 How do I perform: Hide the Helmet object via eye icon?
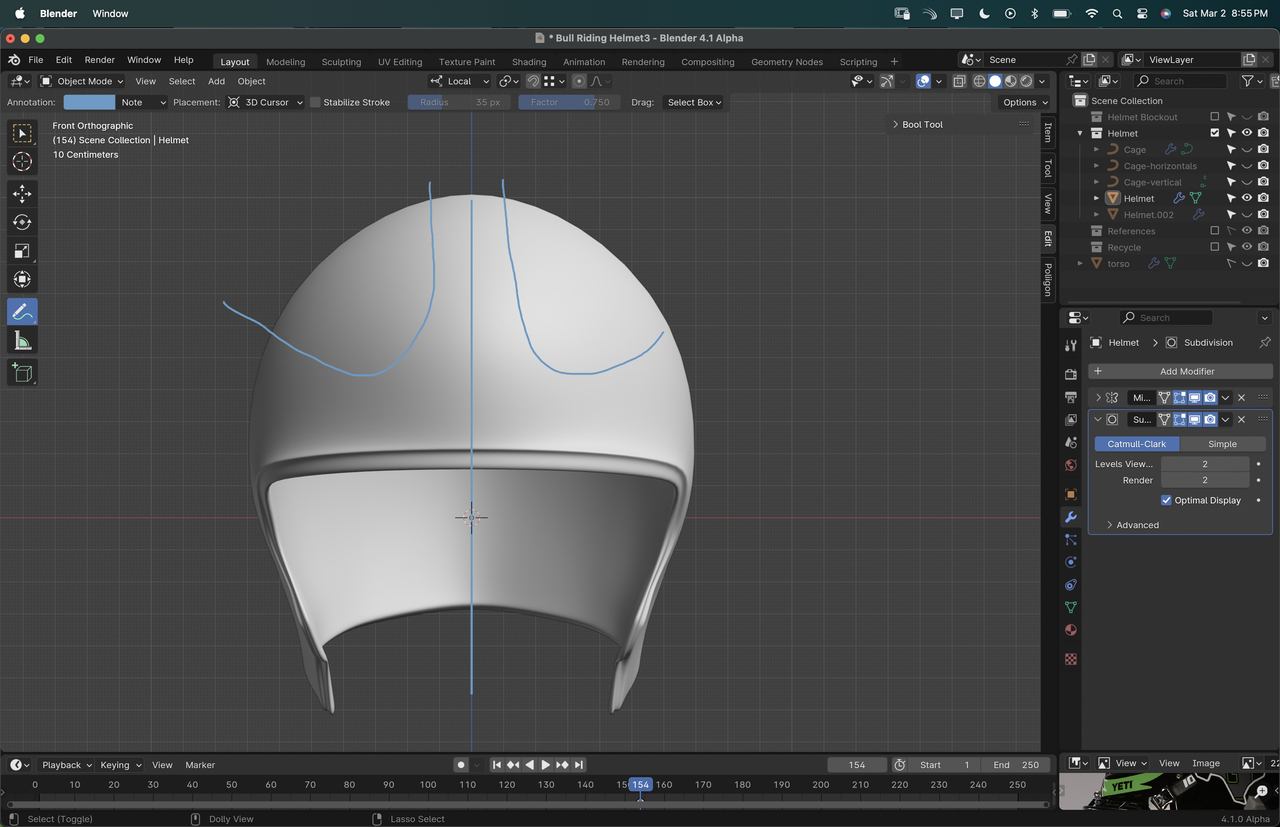[x=1247, y=198]
